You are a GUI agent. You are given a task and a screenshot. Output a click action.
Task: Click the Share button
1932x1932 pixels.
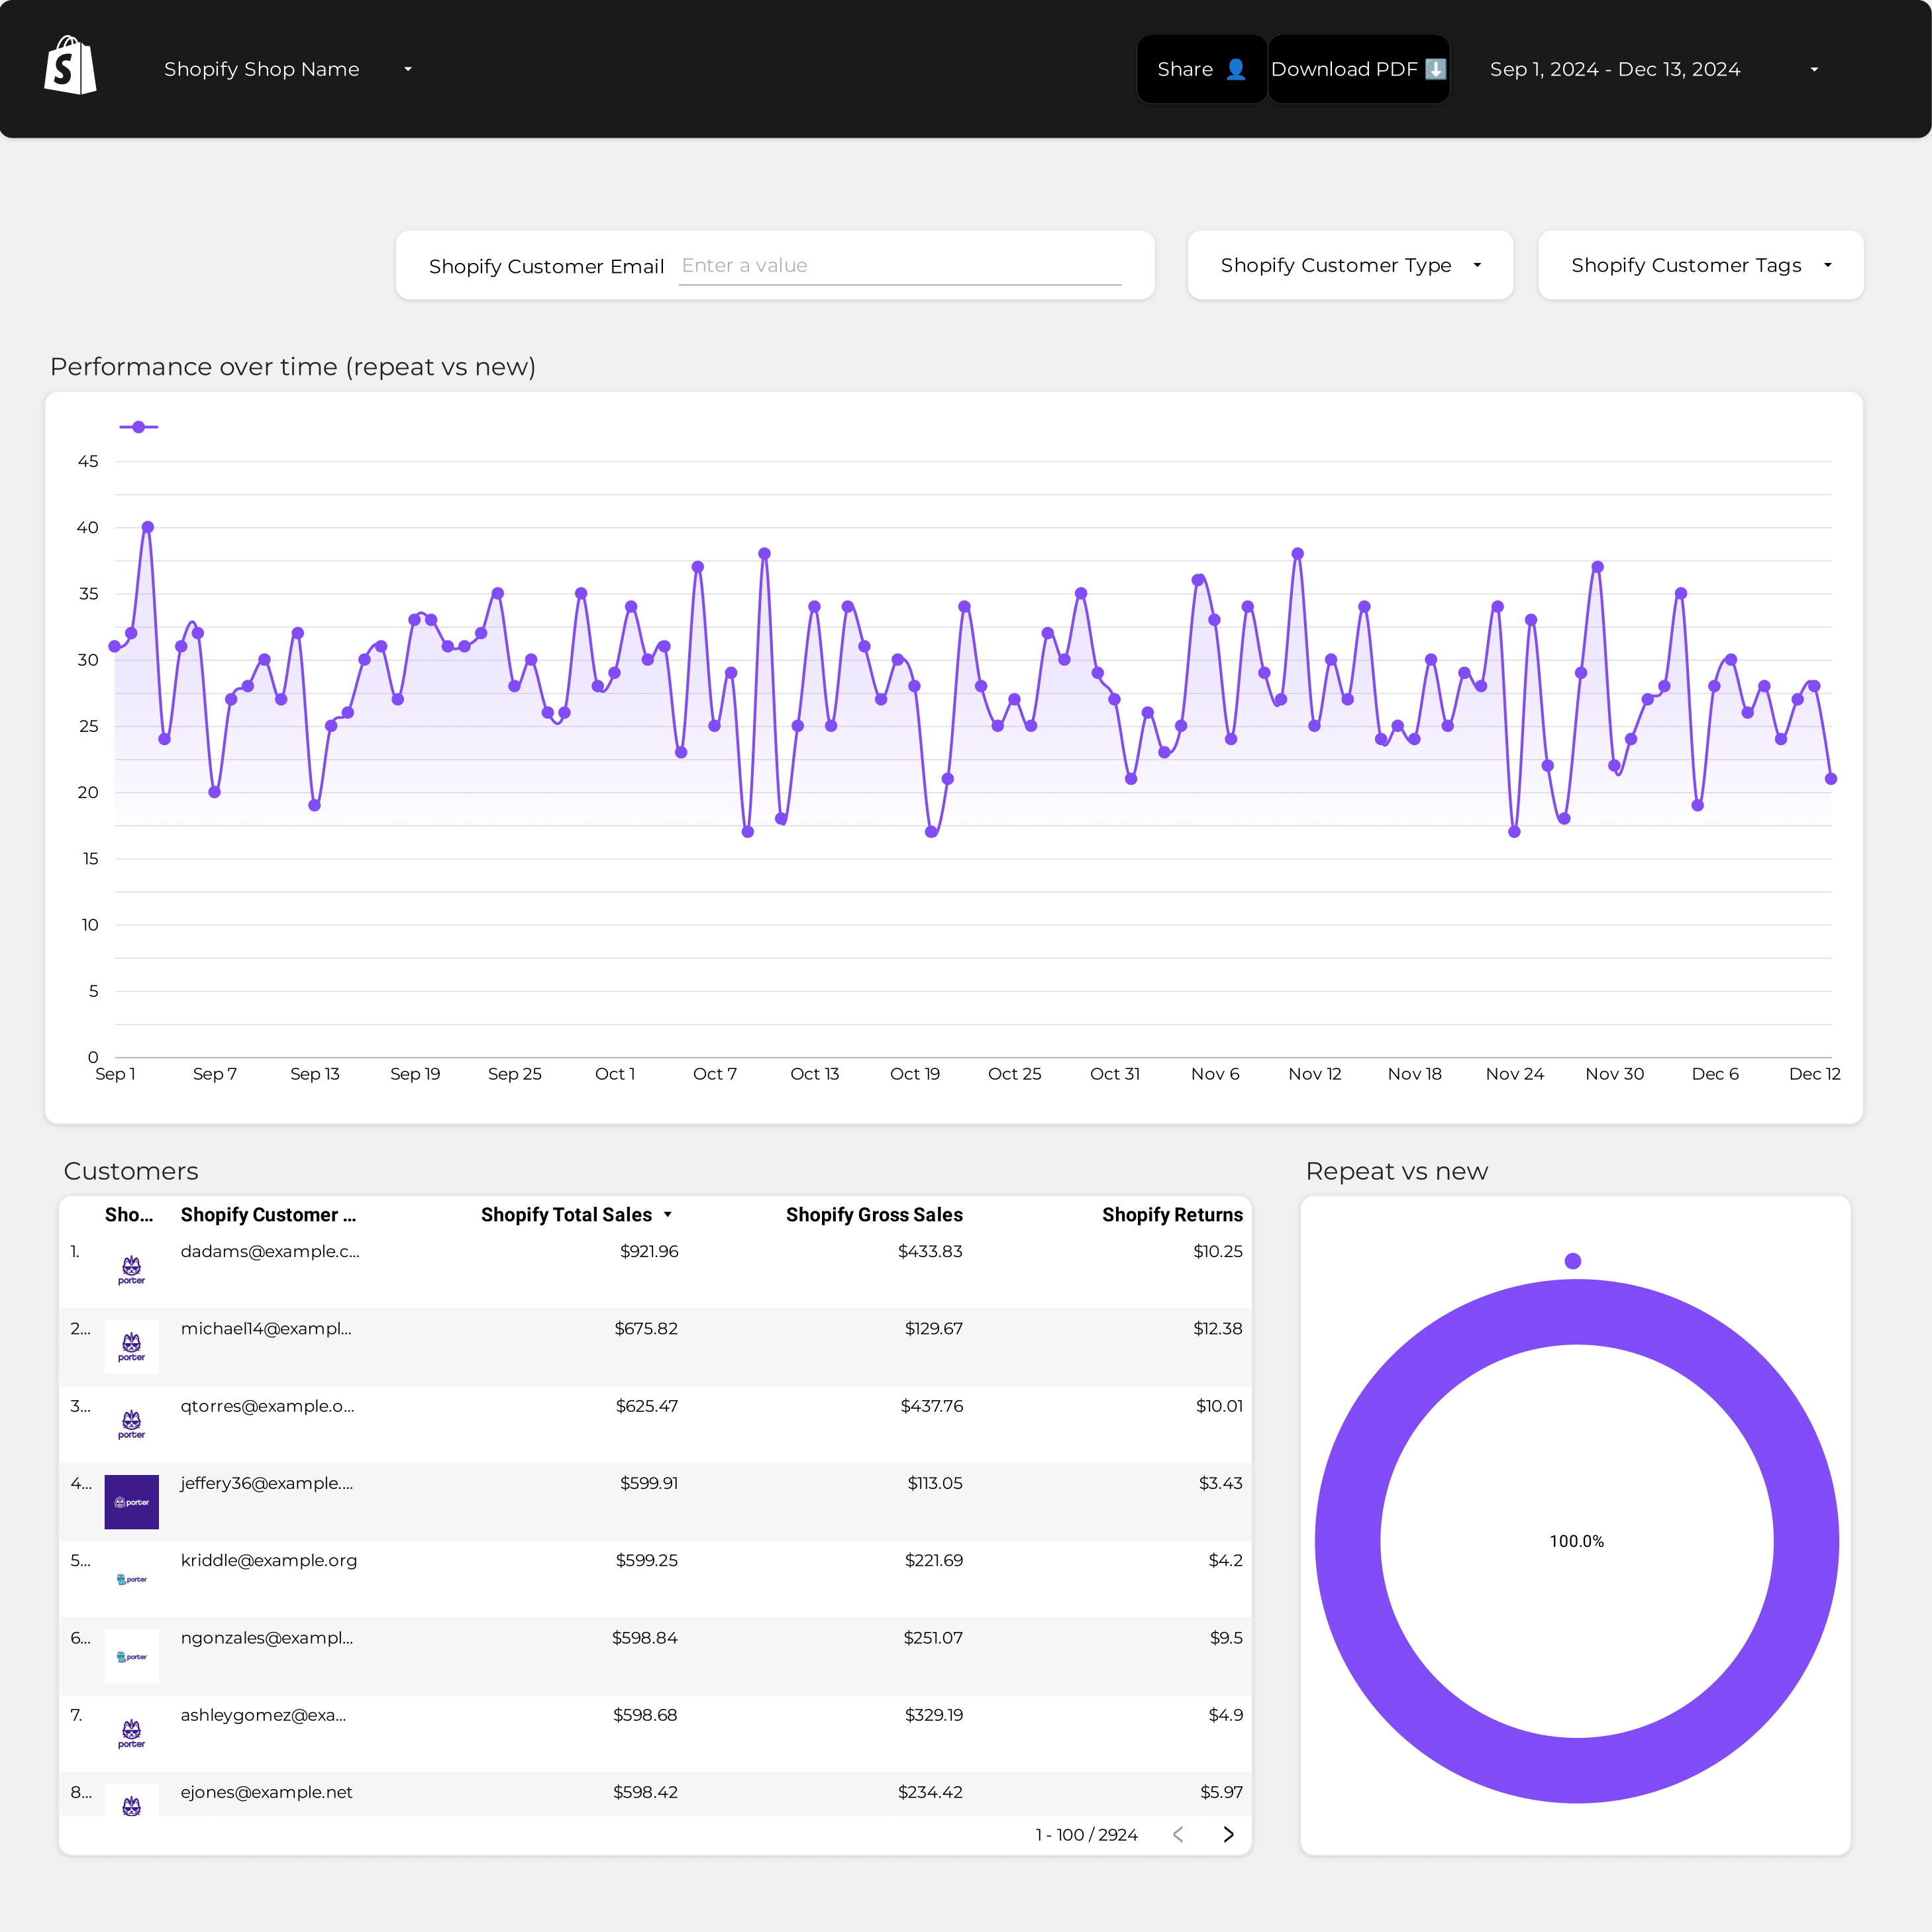pos(1201,69)
